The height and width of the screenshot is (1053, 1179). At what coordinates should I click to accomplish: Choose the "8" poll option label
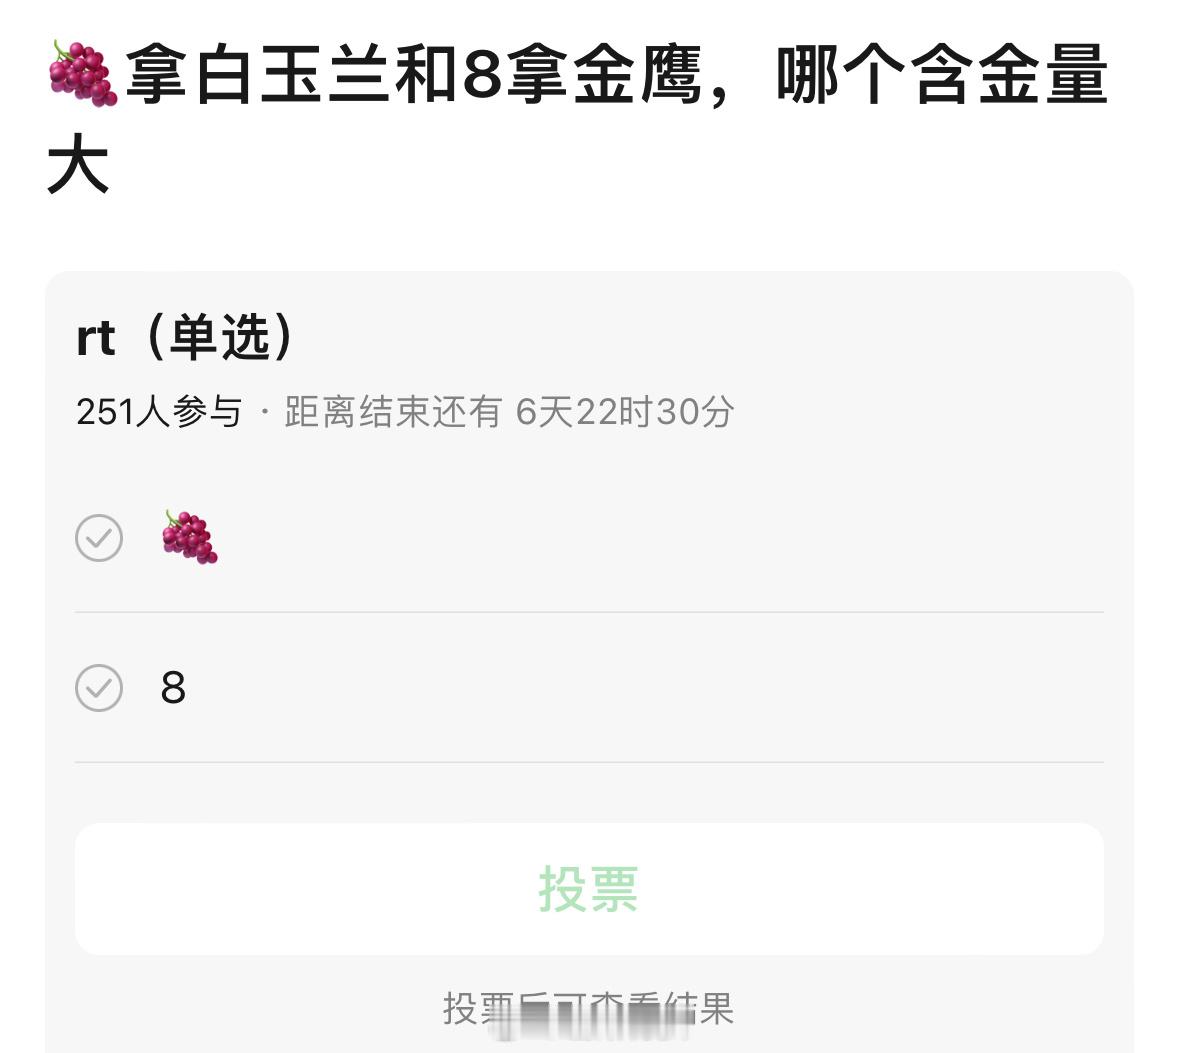point(173,687)
